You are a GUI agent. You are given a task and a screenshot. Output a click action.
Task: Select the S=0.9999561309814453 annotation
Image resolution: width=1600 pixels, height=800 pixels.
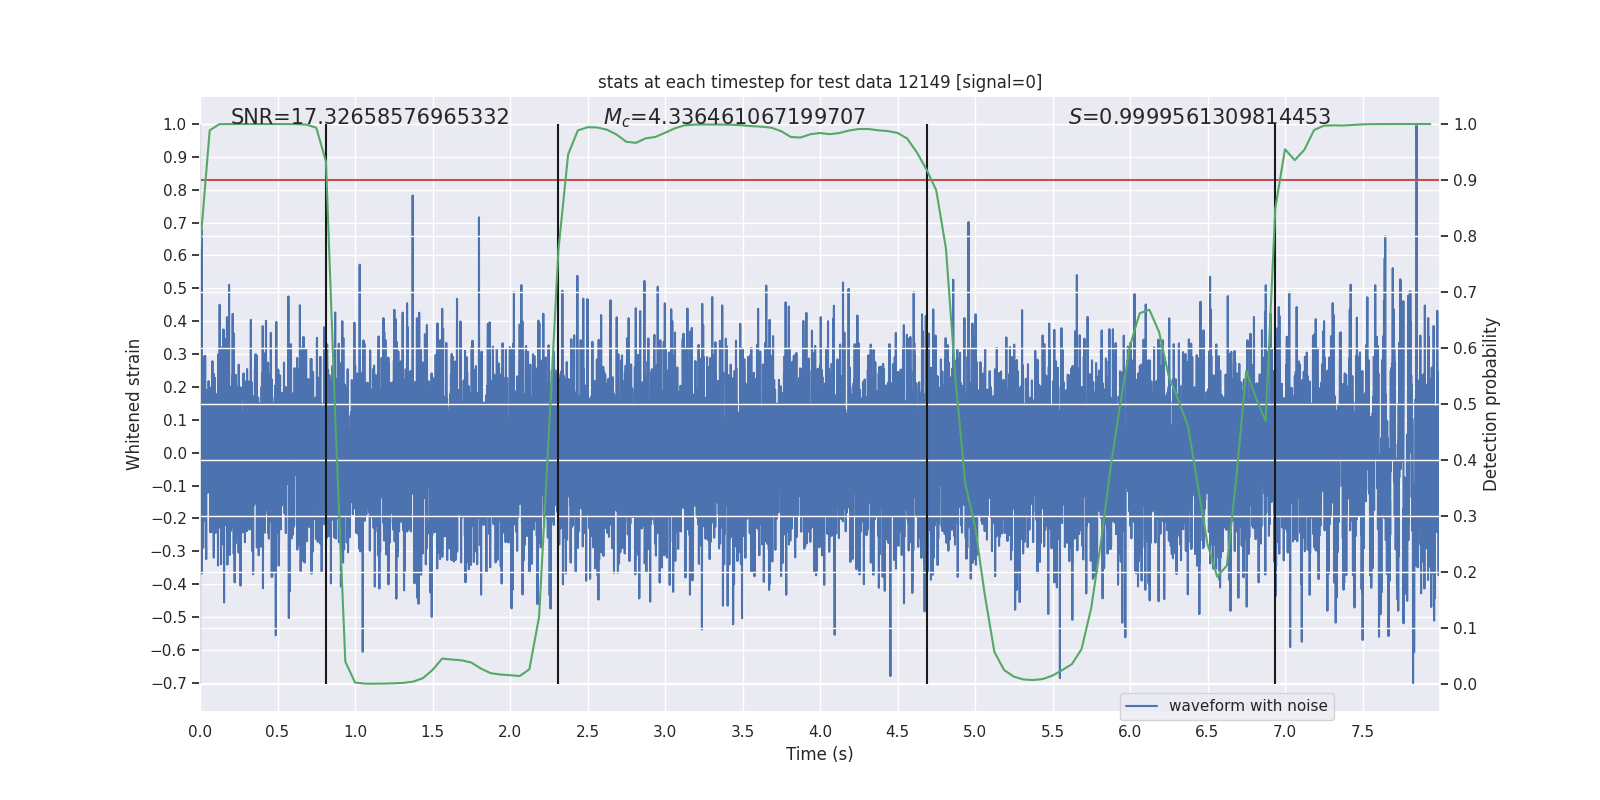1200,117
